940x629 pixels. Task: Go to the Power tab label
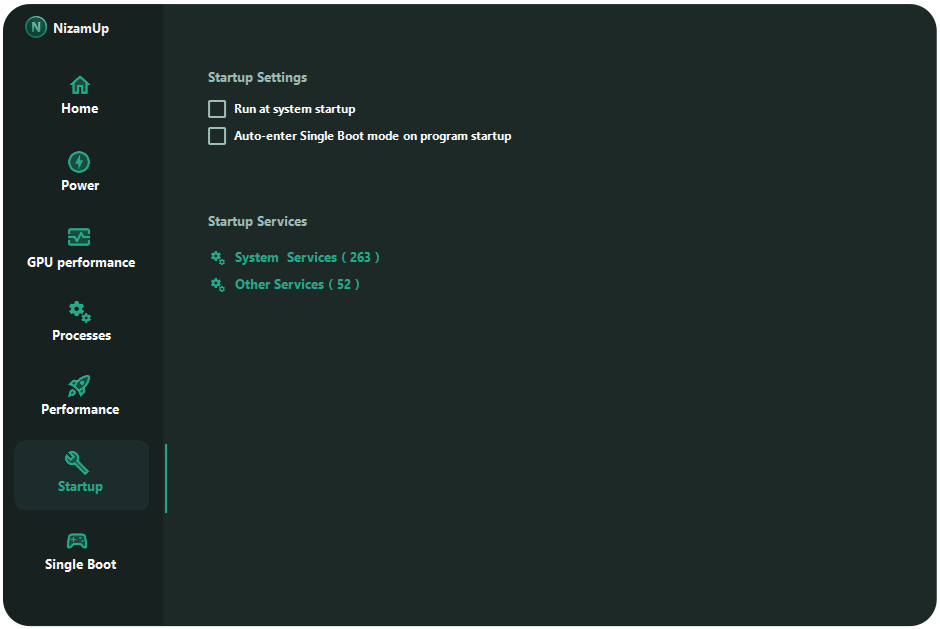click(80, 186)
